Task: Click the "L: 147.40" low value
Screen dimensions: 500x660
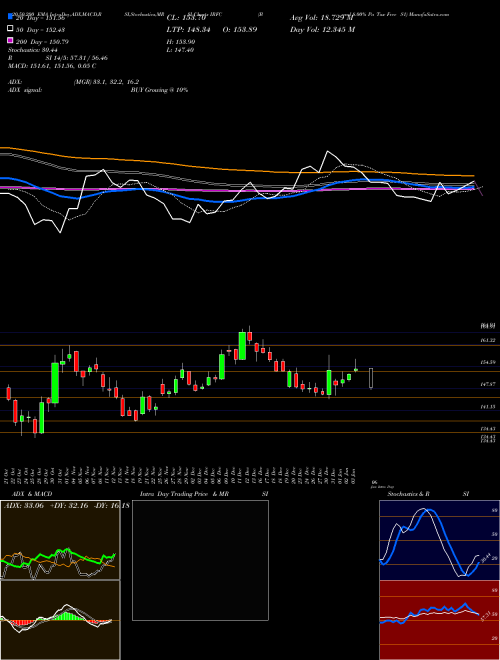Action: point(180,50)
